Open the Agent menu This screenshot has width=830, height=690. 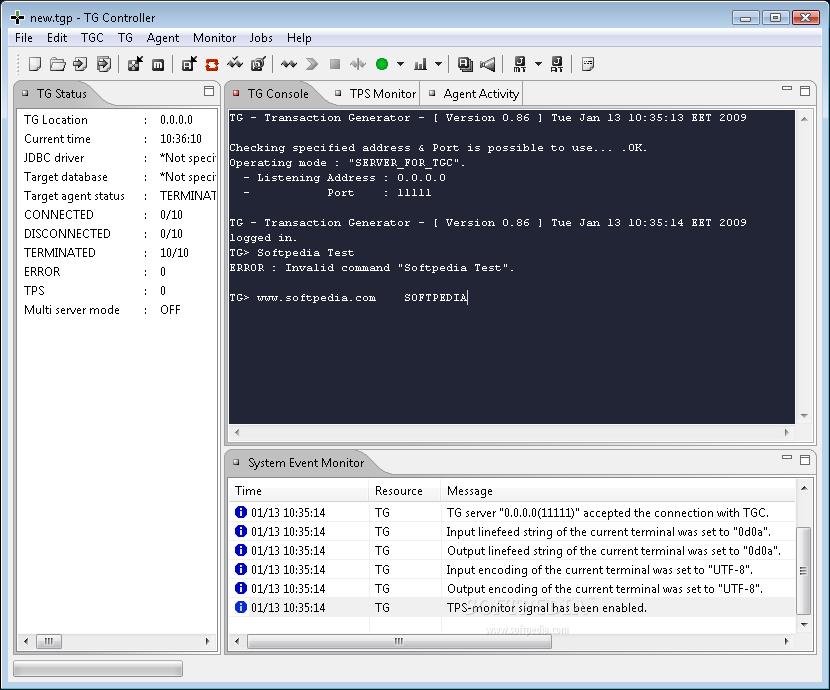163,38
